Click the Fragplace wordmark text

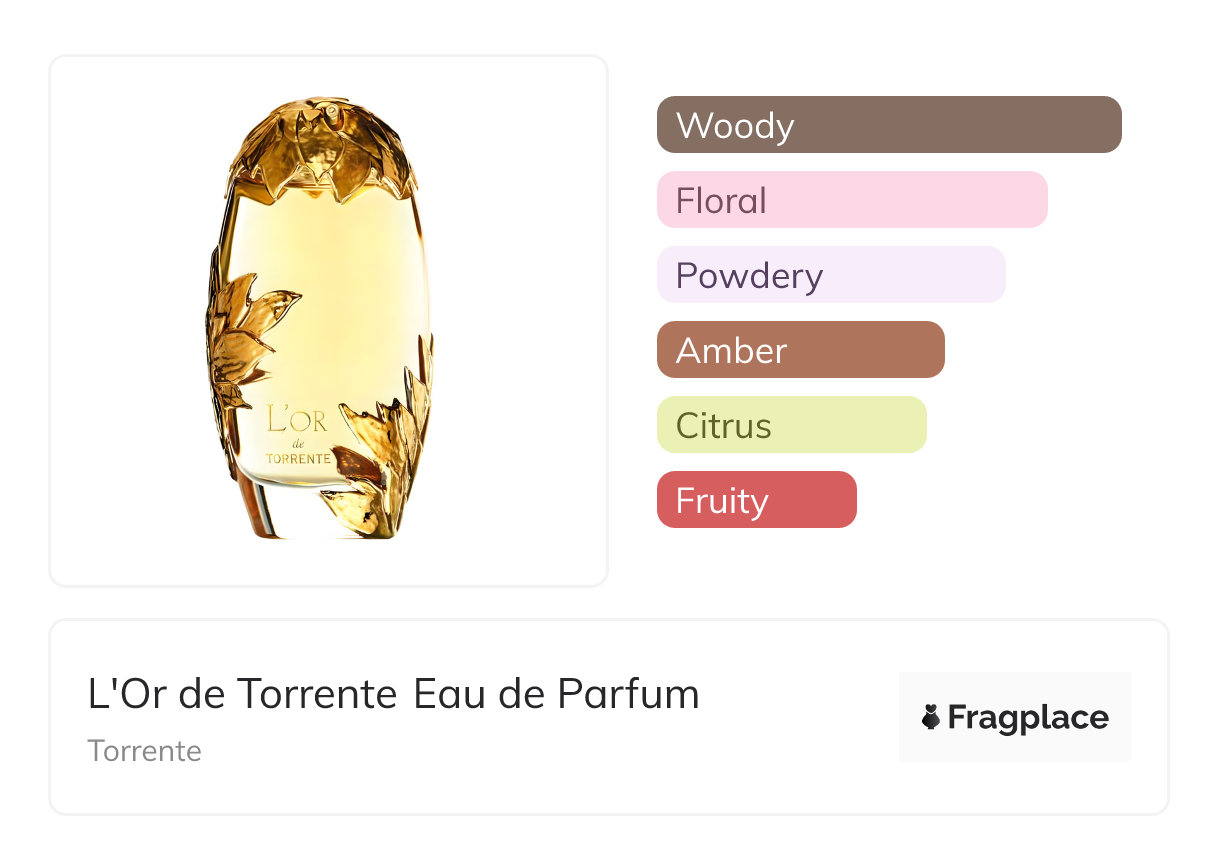point(1028,717)
